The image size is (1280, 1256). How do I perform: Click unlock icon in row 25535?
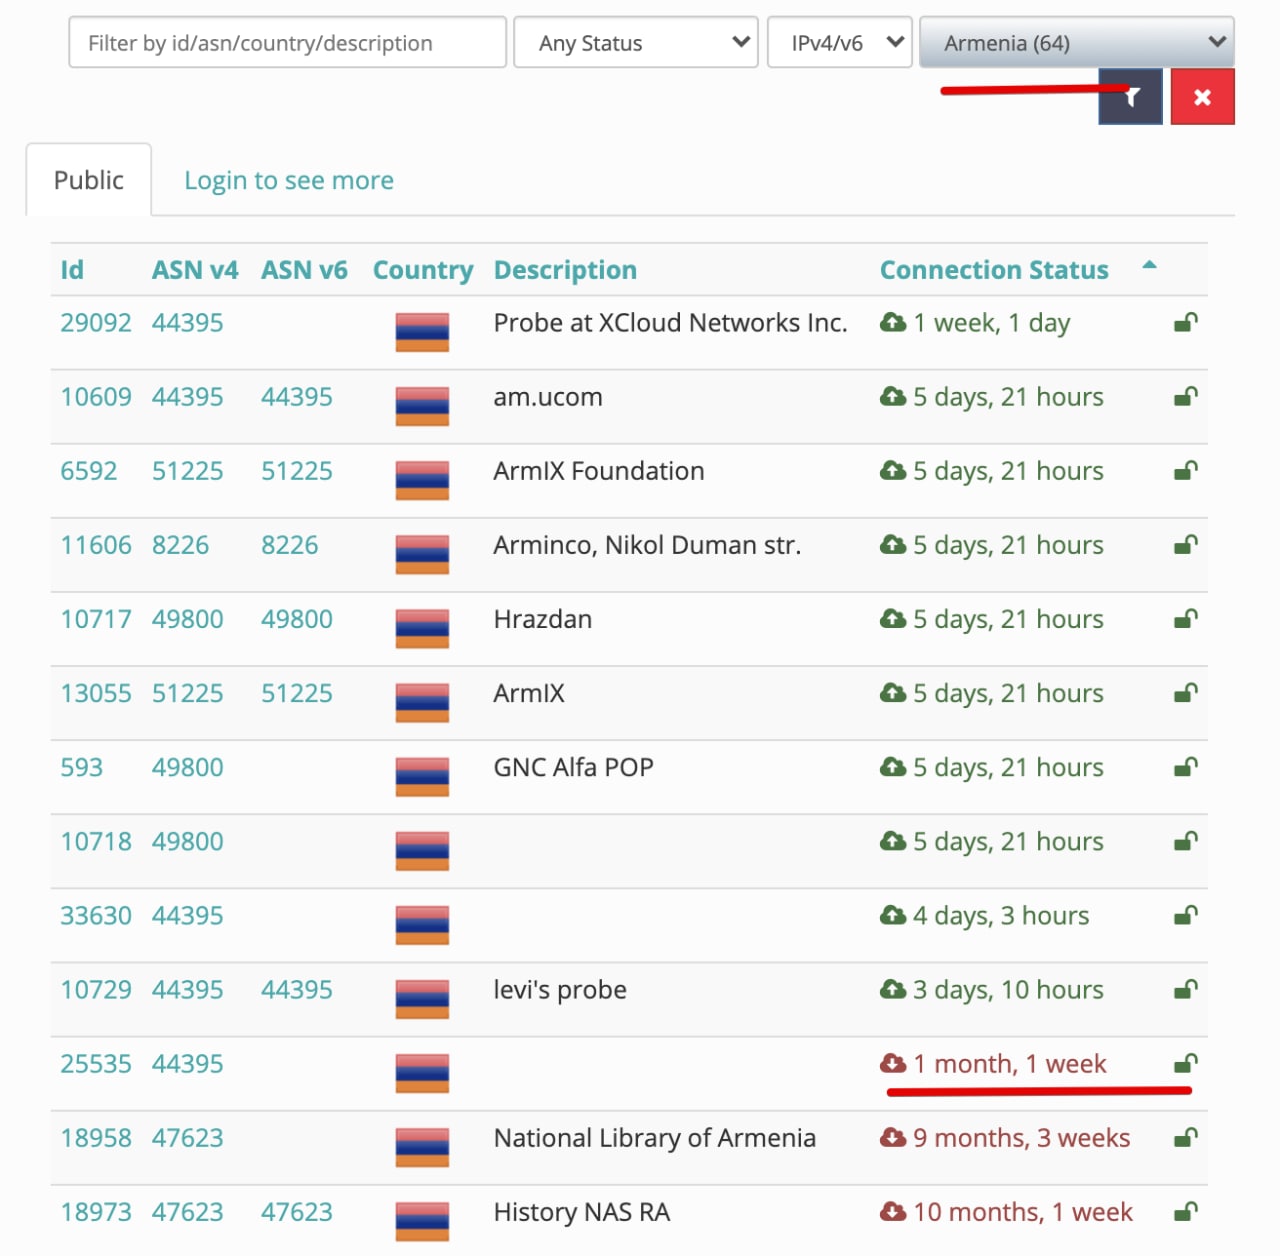click(1186, 1062)
